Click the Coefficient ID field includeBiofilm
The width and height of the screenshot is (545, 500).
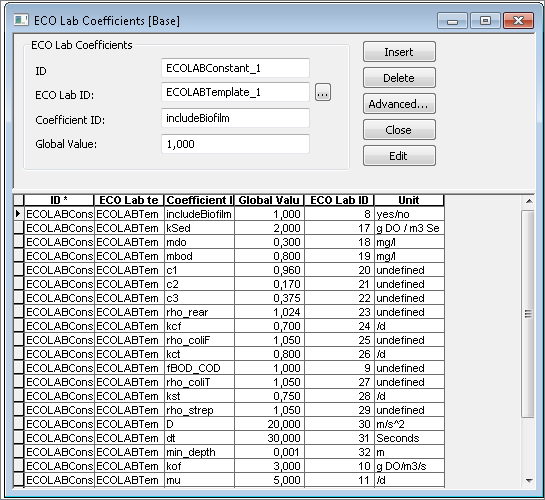[x=235, y=118]
